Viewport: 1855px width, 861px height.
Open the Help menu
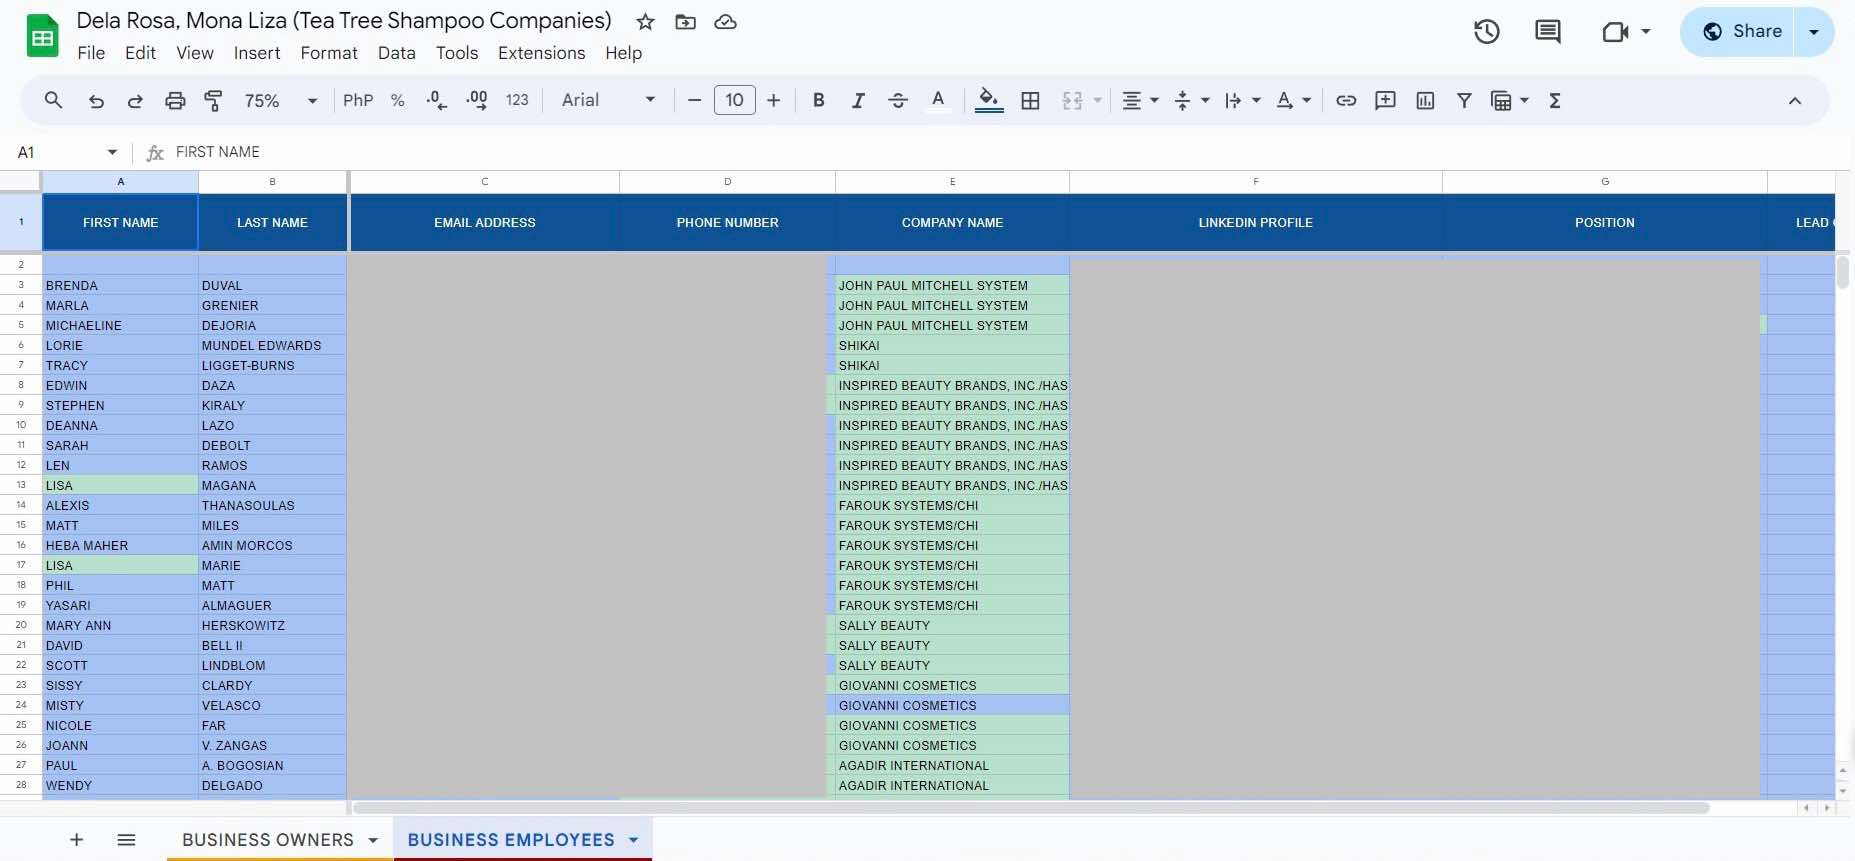[624, 53]
